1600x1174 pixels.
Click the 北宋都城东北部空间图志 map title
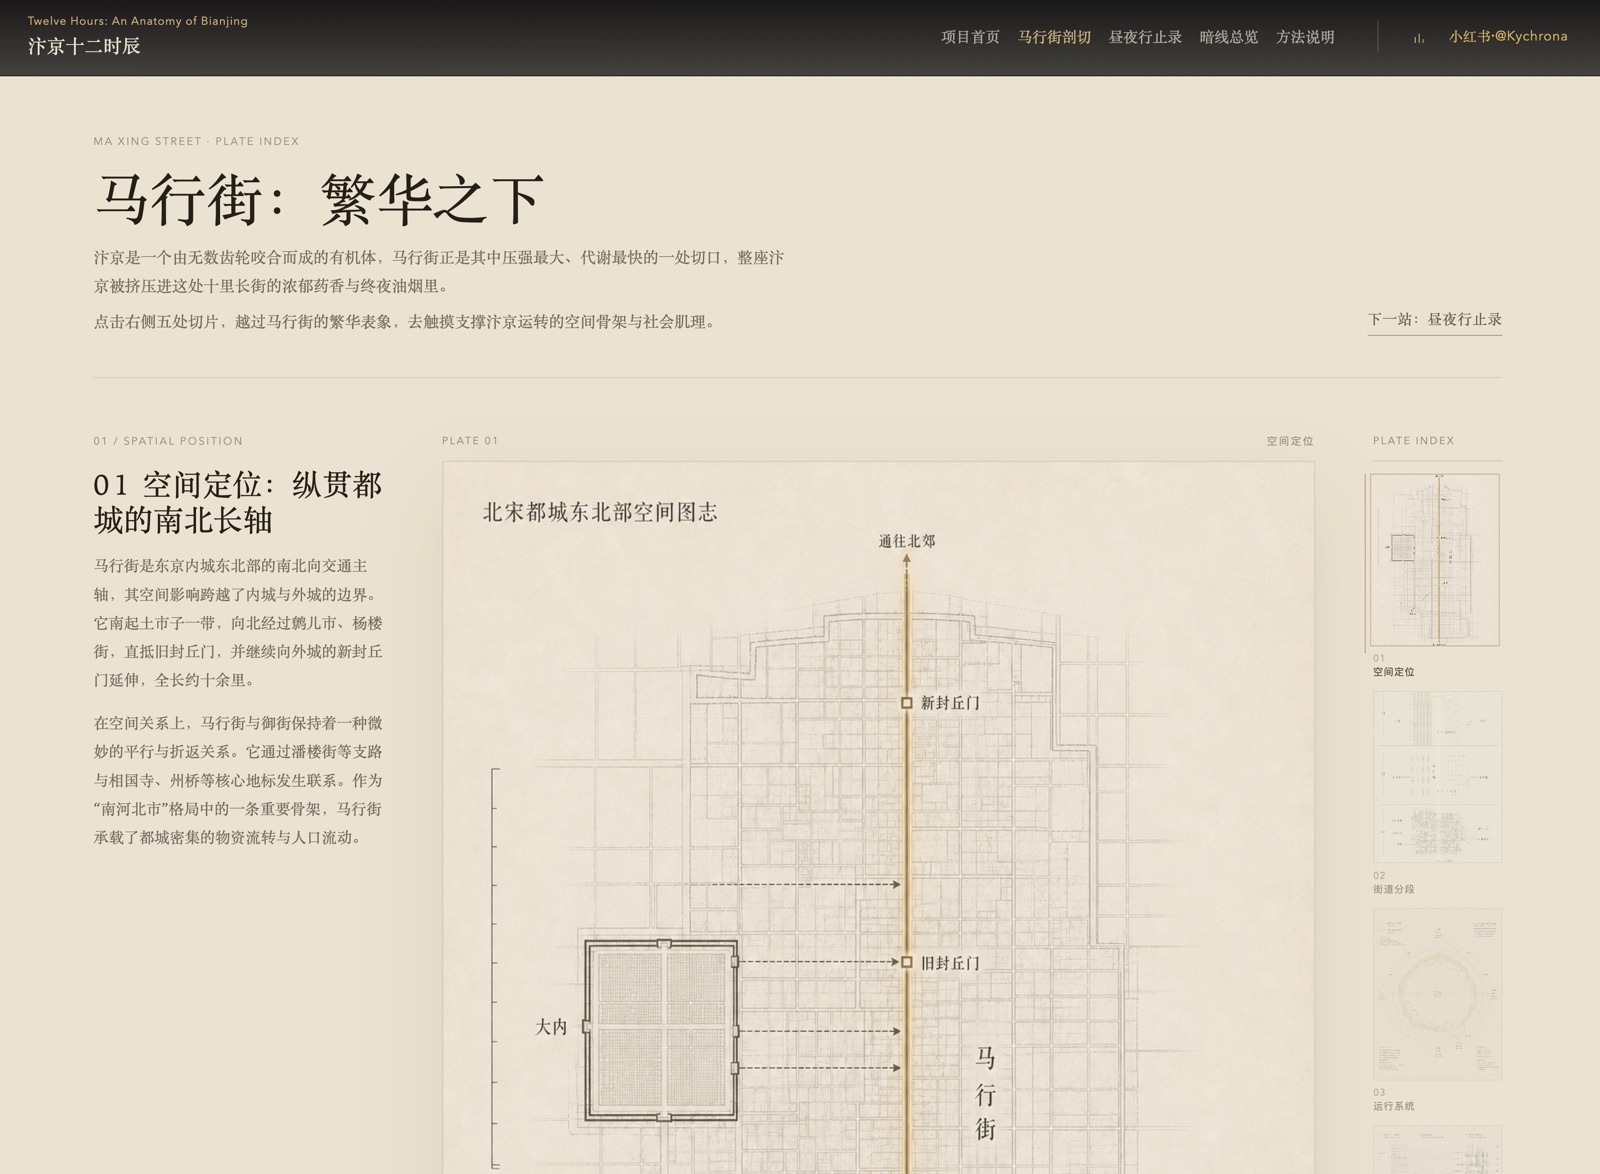pos(600,512)
